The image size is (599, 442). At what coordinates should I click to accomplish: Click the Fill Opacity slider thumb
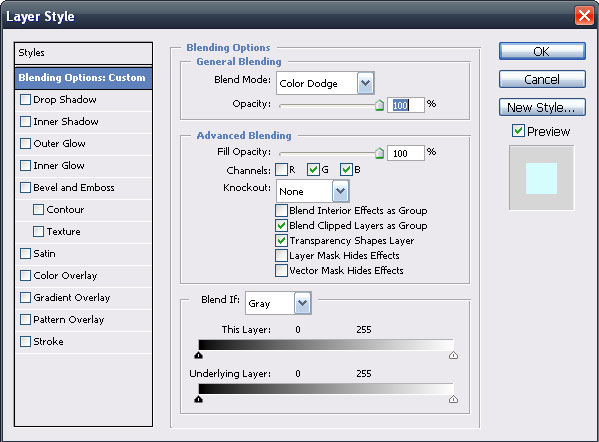[379, 153]
